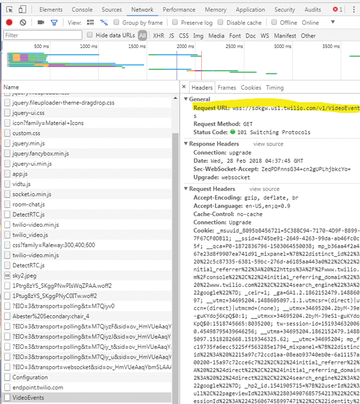
Task: Open the Security tab
Action: pyautogui.click(x=285, y=10)
